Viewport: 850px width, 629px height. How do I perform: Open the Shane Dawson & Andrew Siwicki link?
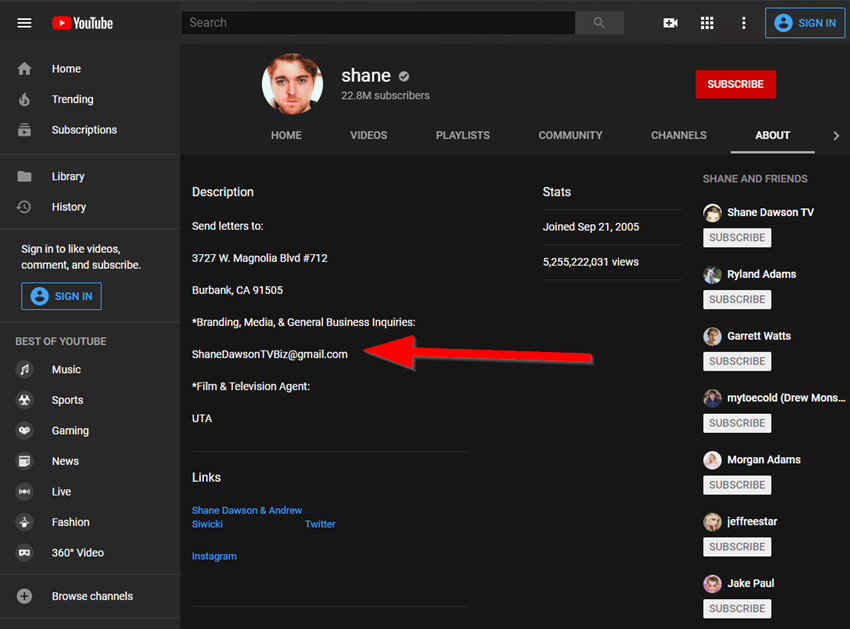tap(247, 517)
